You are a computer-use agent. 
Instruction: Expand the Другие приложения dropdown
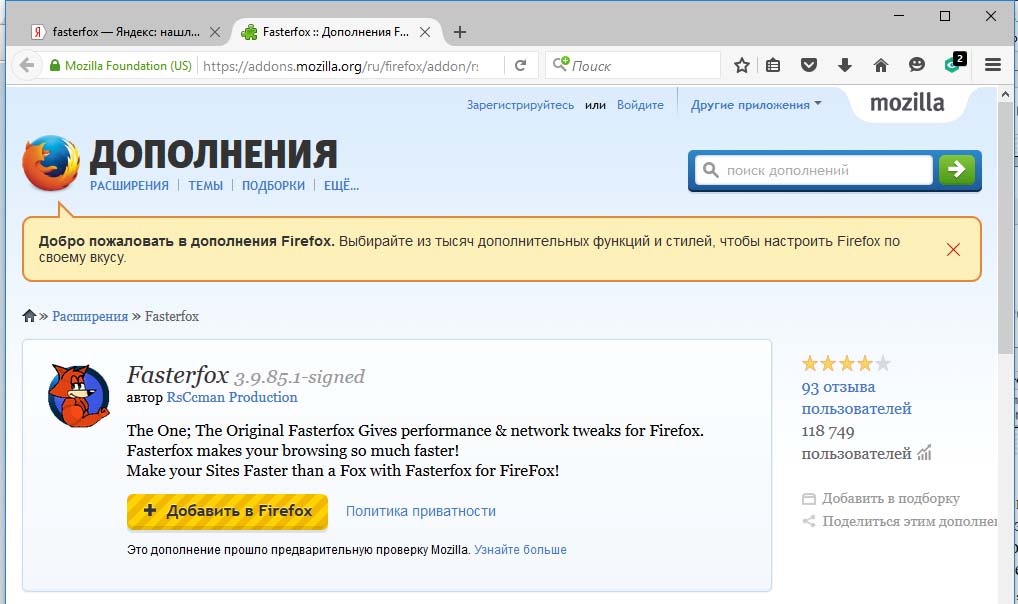[x=756, y=105]
